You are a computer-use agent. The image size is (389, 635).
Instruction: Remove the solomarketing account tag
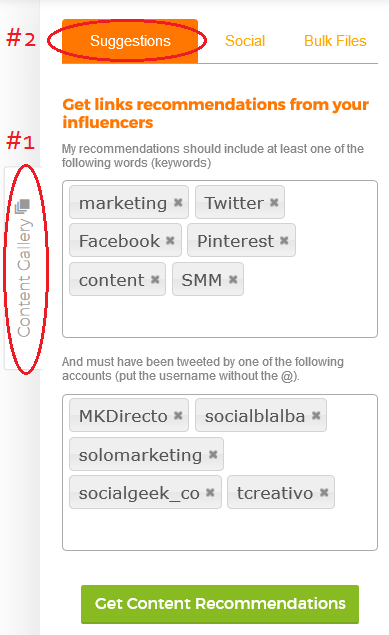click(213, 454)
